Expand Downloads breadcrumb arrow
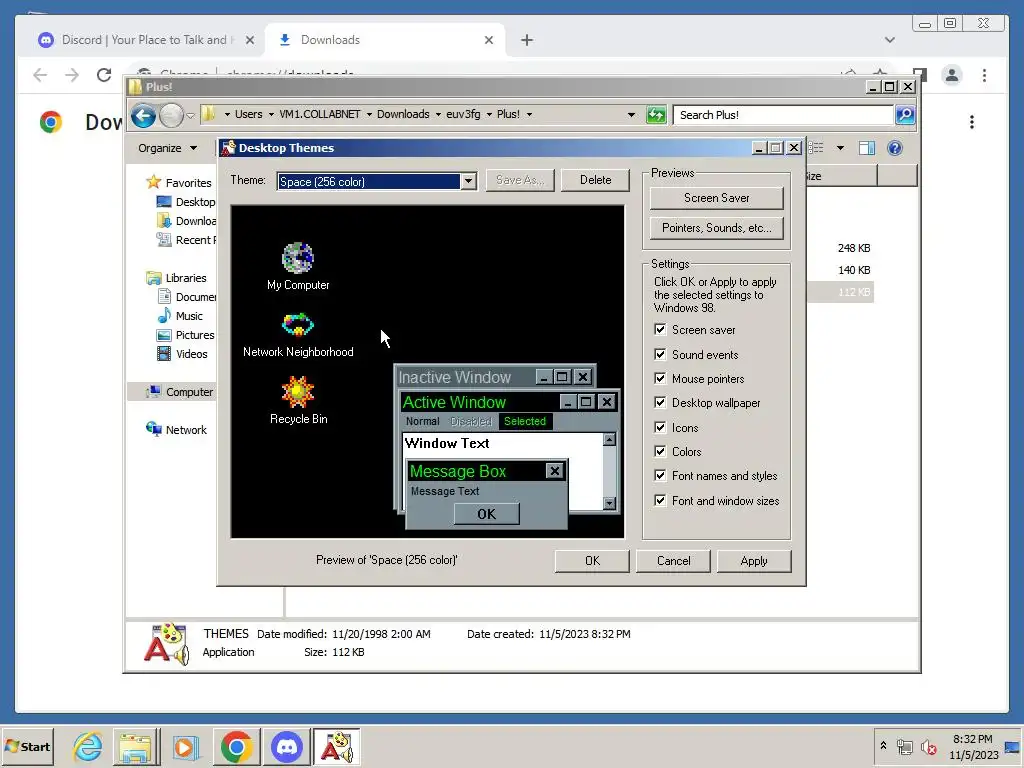Image resolution: width=1024 pixels, height=768 pixels. tap(438, 114)
